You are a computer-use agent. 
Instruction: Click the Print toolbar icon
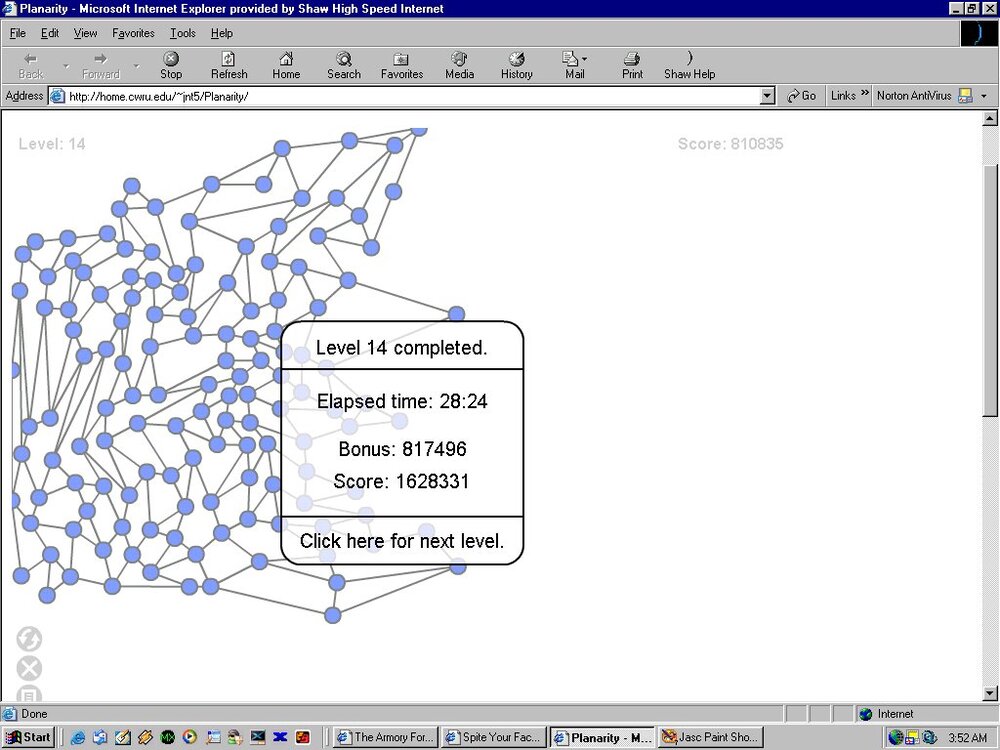[x=632, y=65]
